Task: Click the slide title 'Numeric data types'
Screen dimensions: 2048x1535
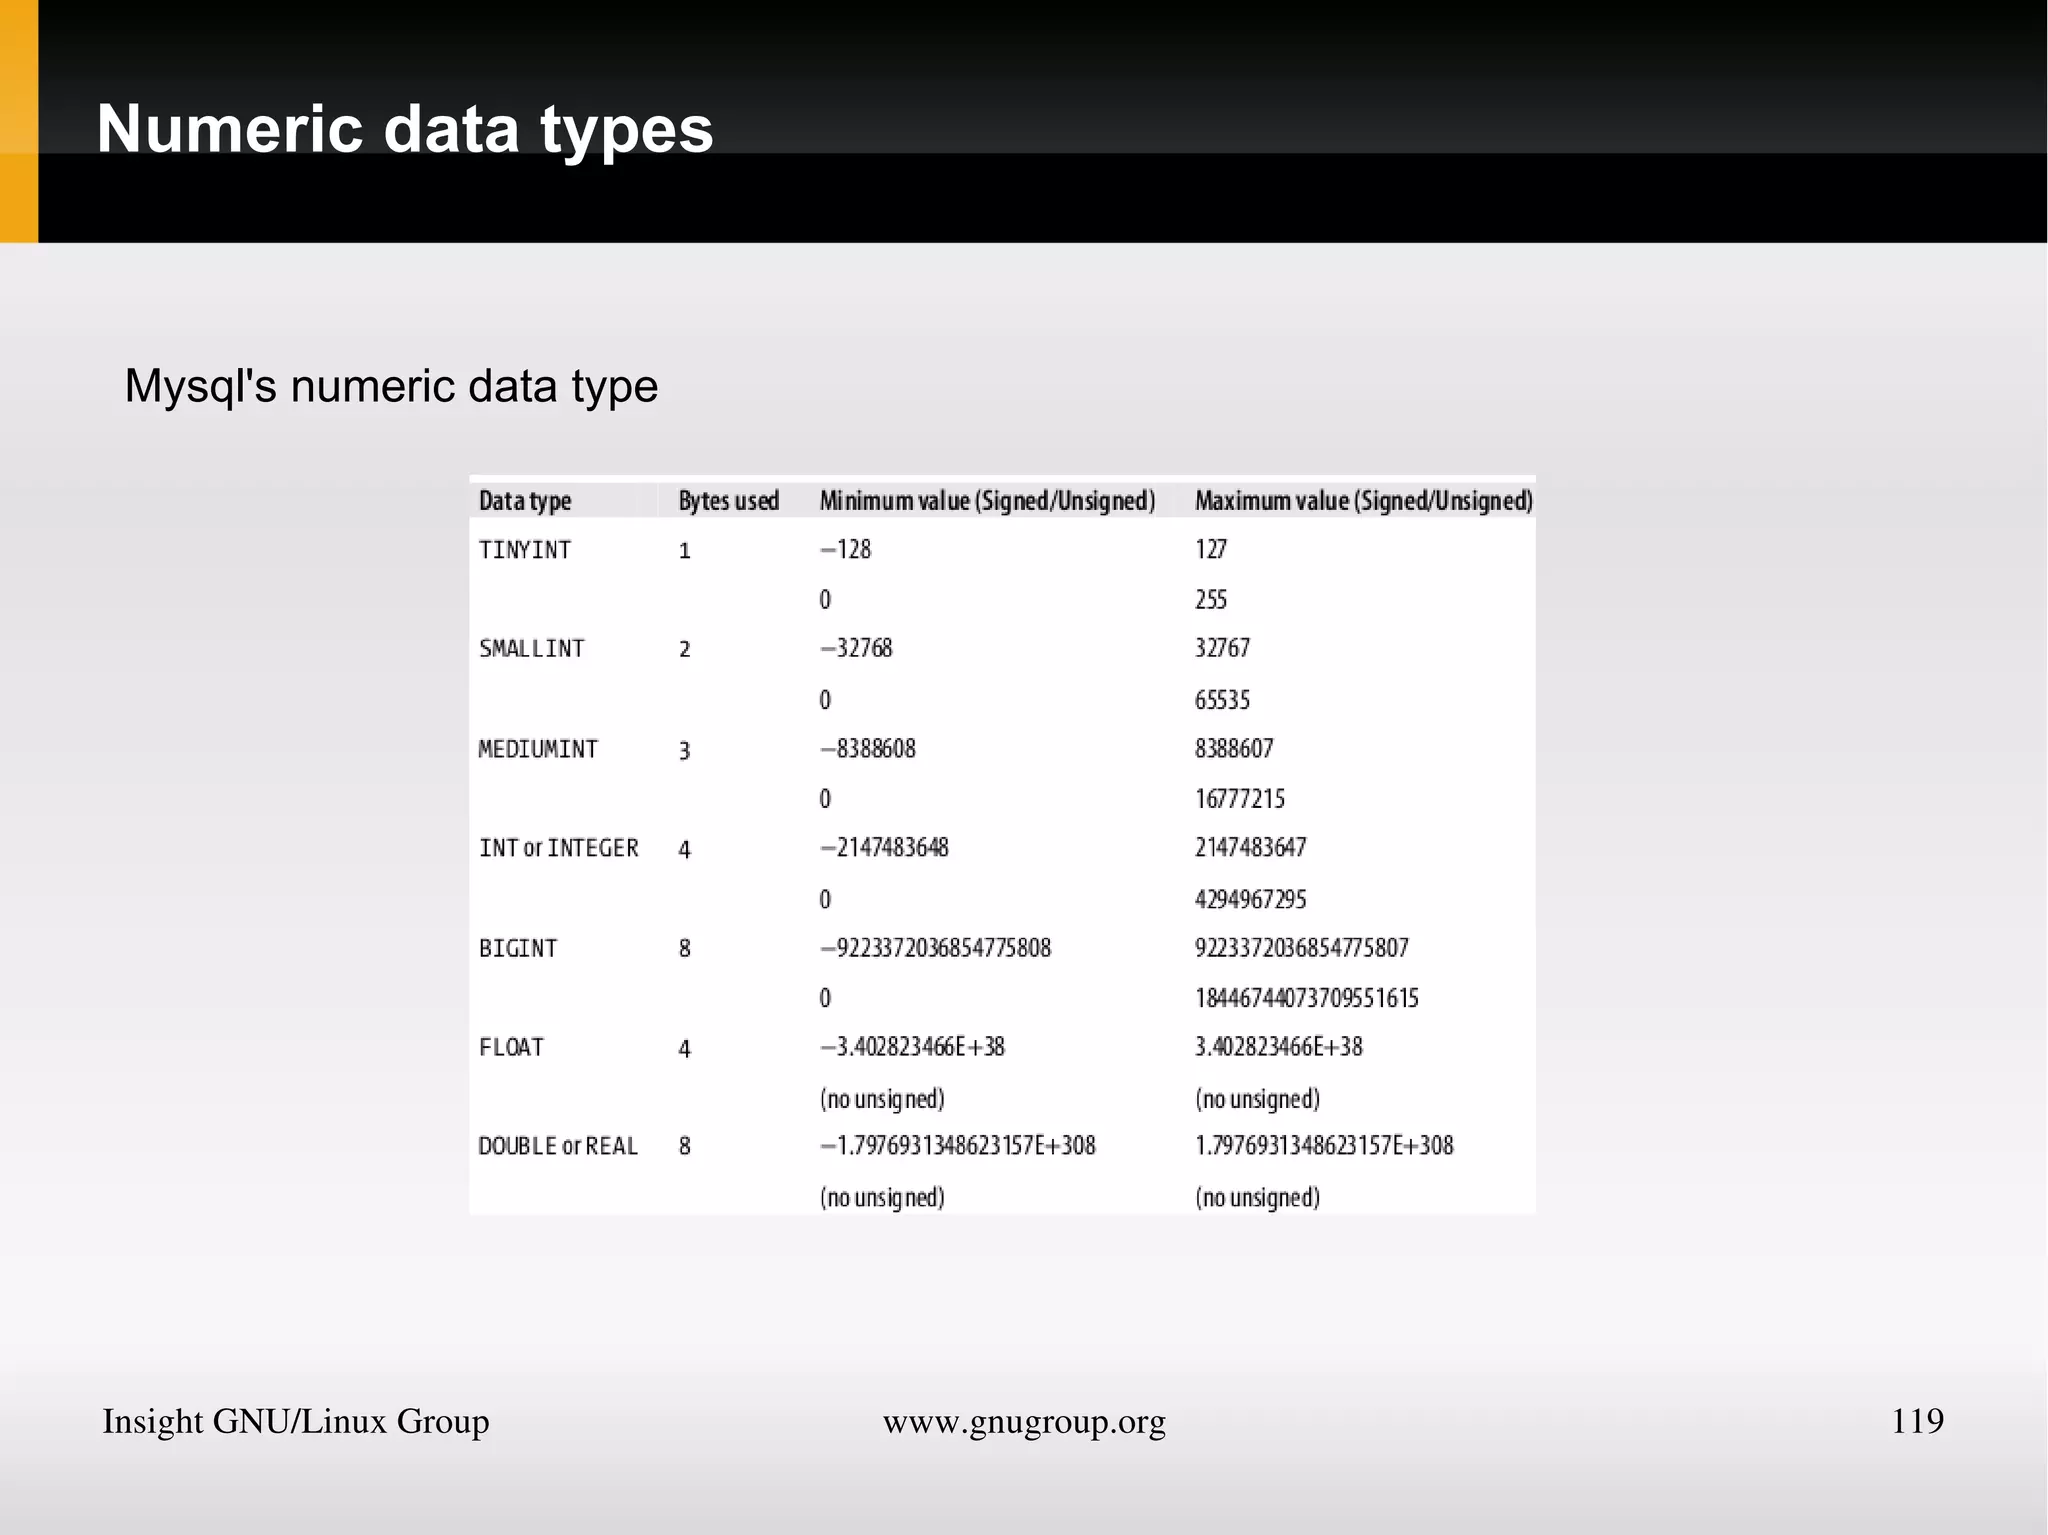Action: pos(405,130)
